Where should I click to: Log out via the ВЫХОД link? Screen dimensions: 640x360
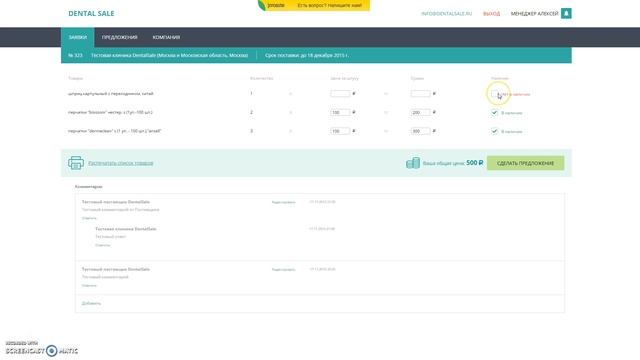(491, 13)
